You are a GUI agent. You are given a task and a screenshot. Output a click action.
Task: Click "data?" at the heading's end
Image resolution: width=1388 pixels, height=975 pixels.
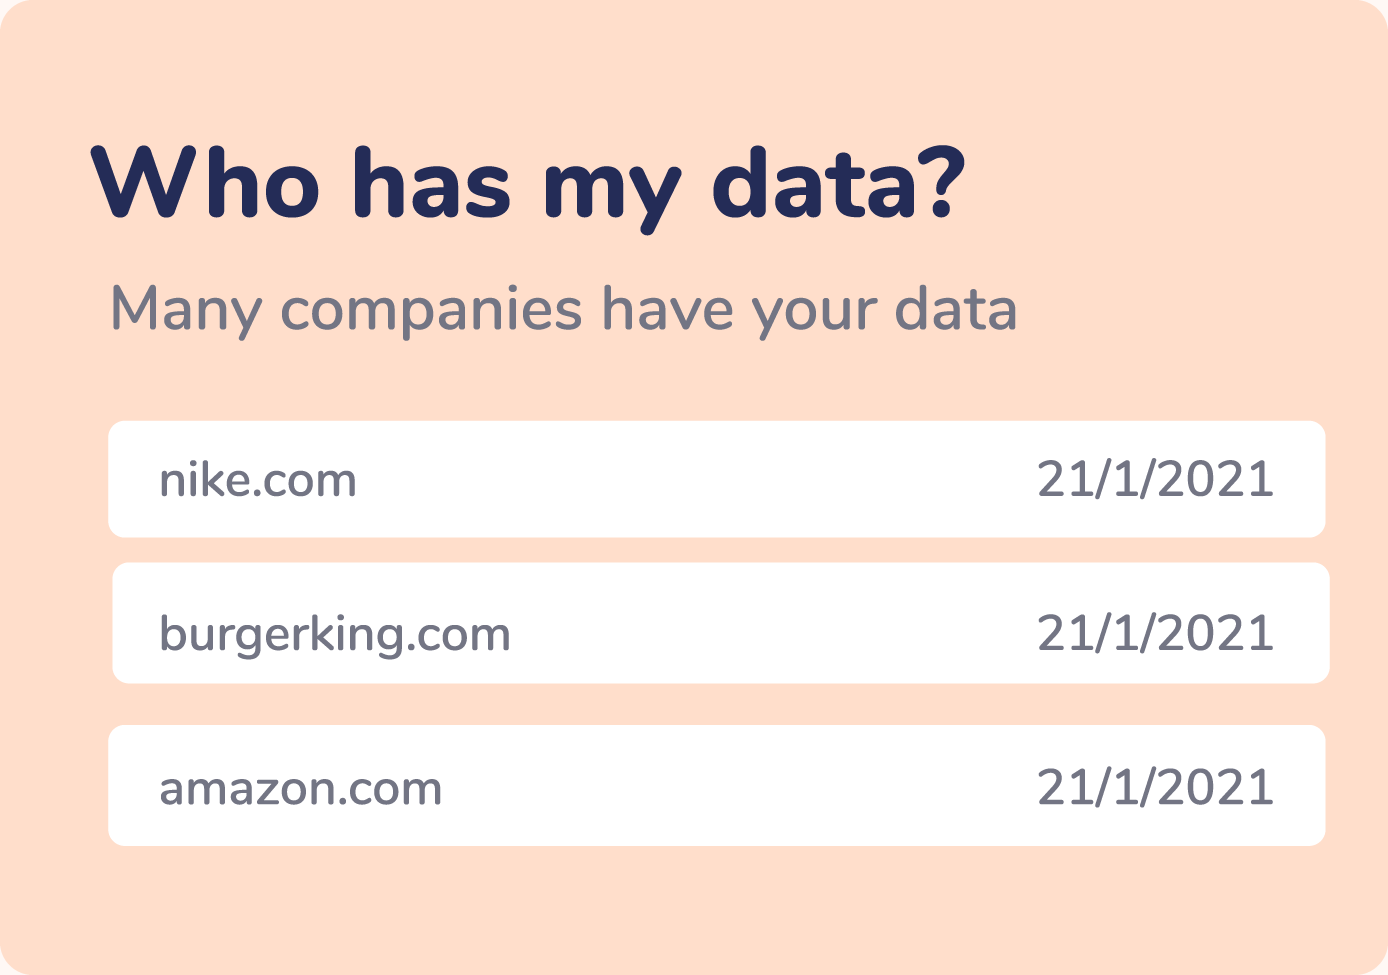[x=838, y=185]
